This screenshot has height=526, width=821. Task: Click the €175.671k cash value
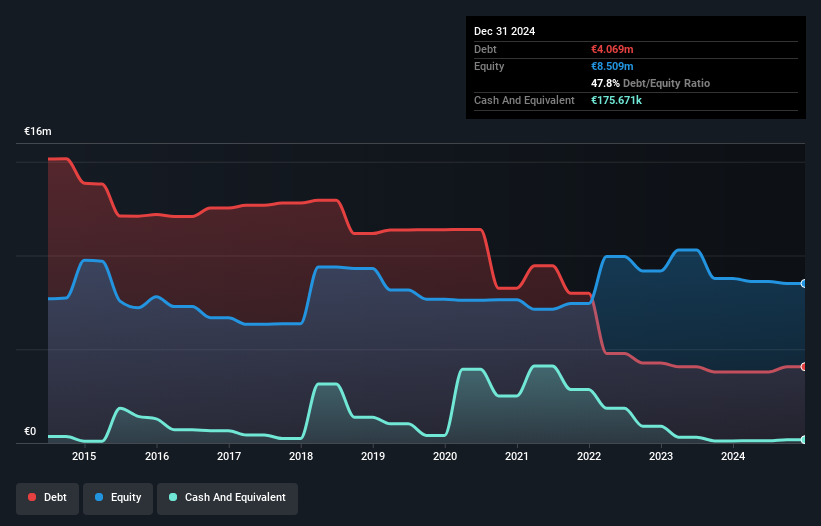(x=616, y=100)
